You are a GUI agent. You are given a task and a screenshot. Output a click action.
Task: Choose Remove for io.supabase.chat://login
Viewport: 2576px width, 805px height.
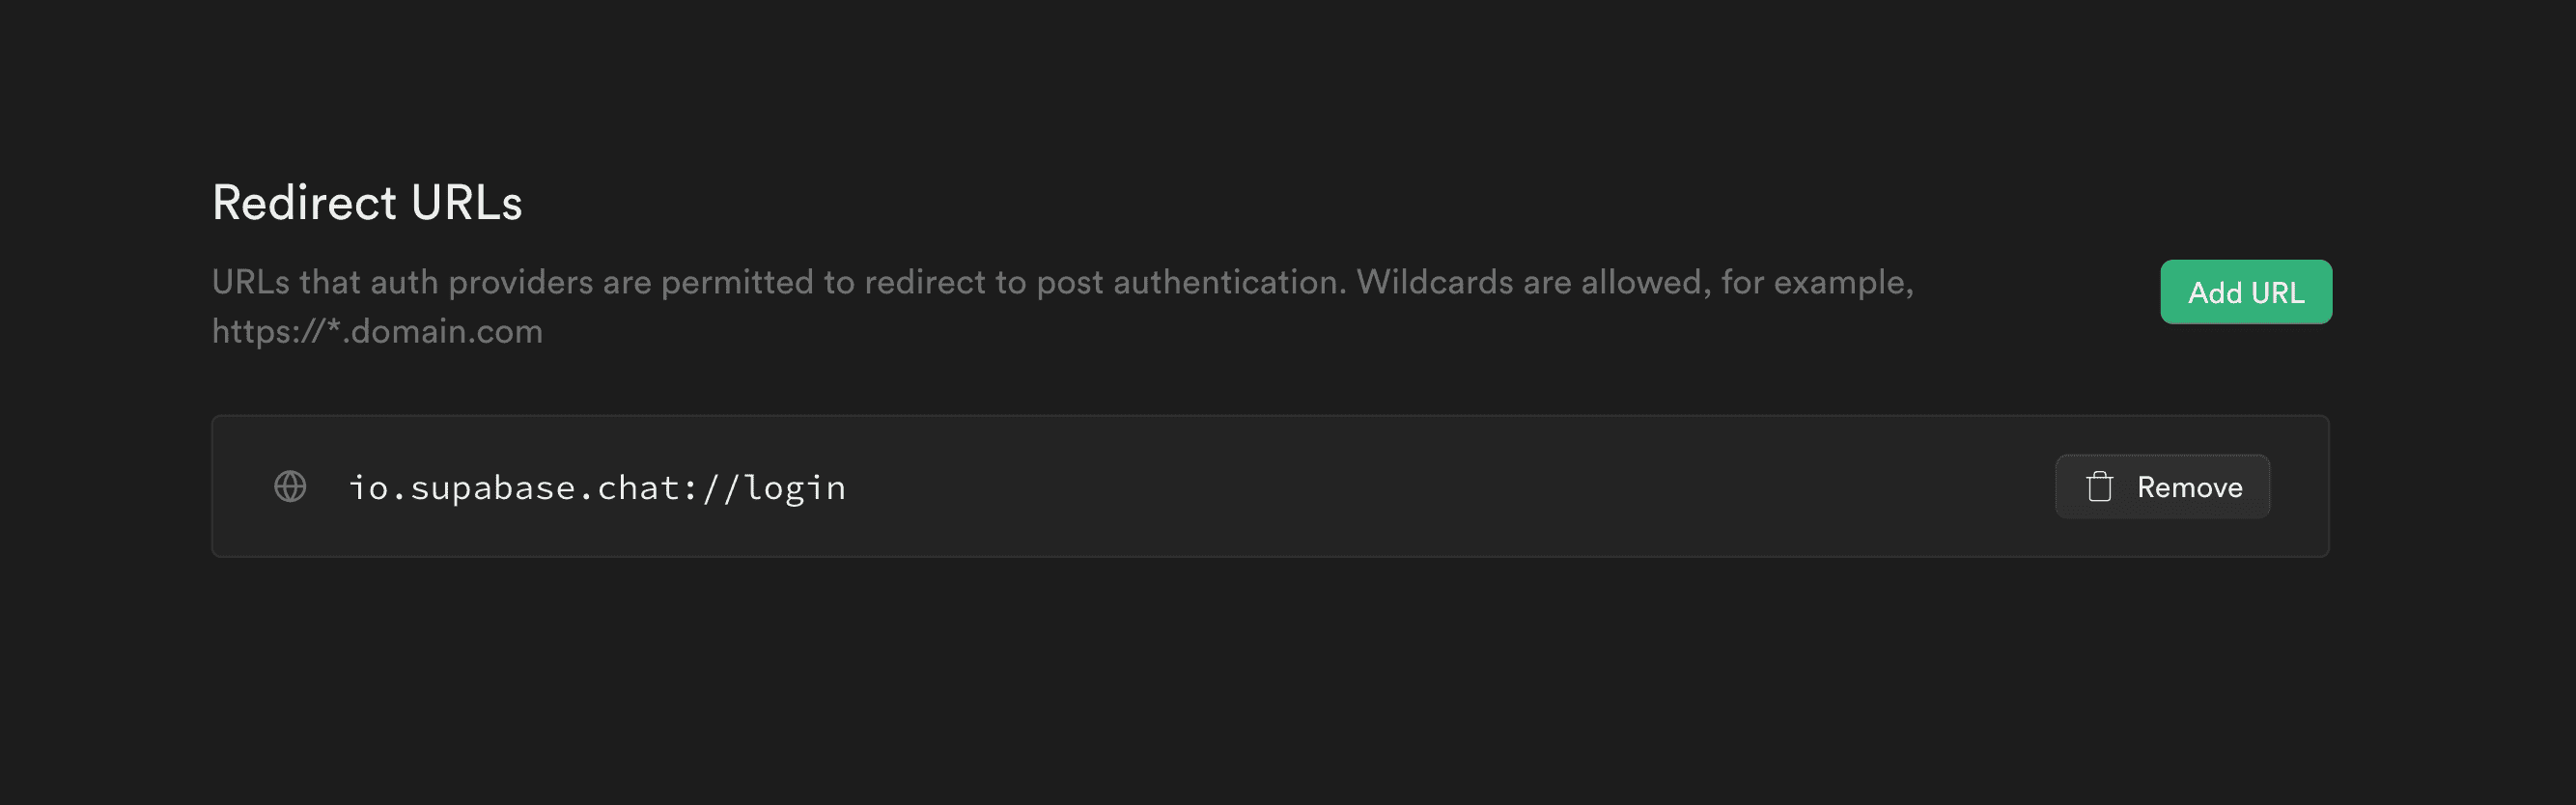[x=2162, y=486]
